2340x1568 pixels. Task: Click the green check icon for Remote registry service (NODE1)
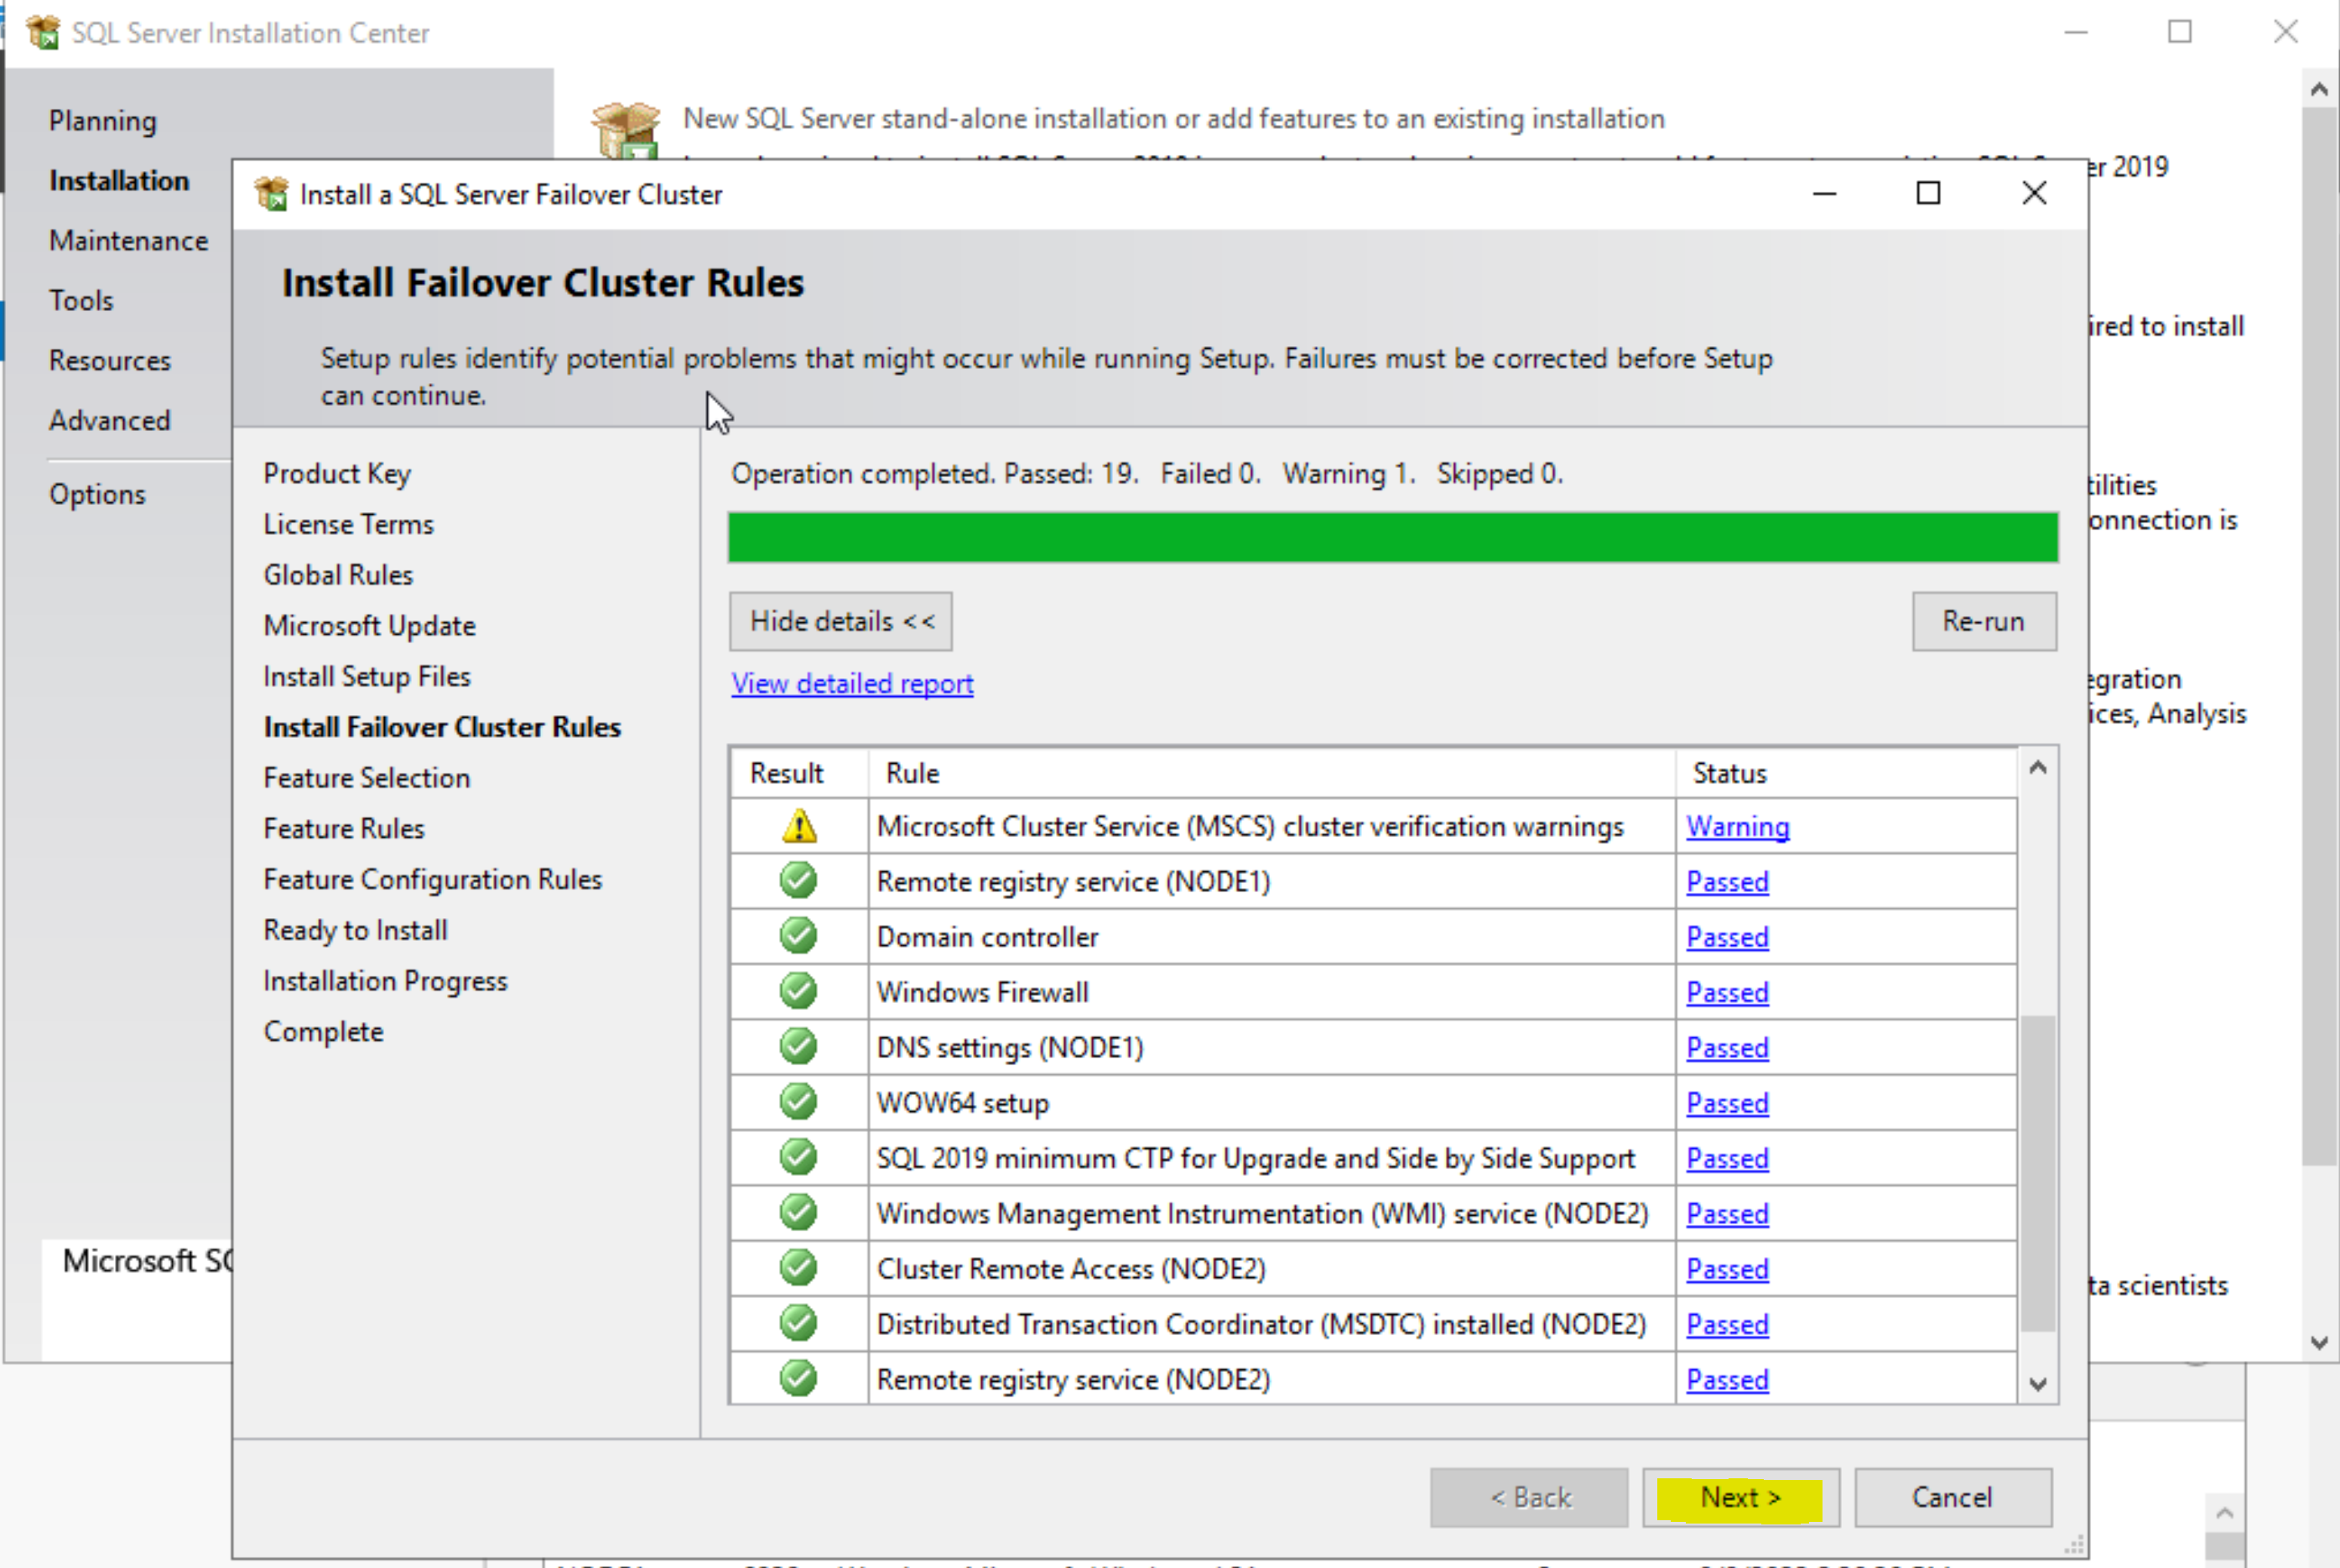(x=799, y=881)
